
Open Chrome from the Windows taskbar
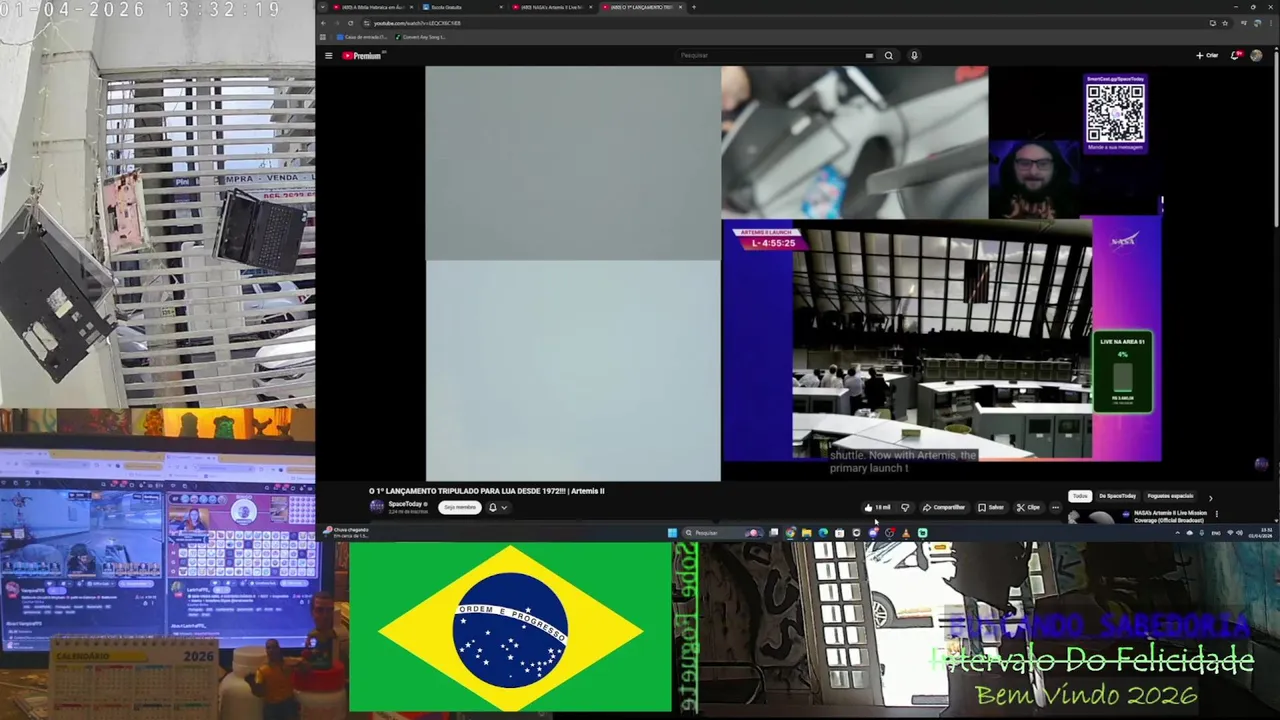click(x=790, y=533)
